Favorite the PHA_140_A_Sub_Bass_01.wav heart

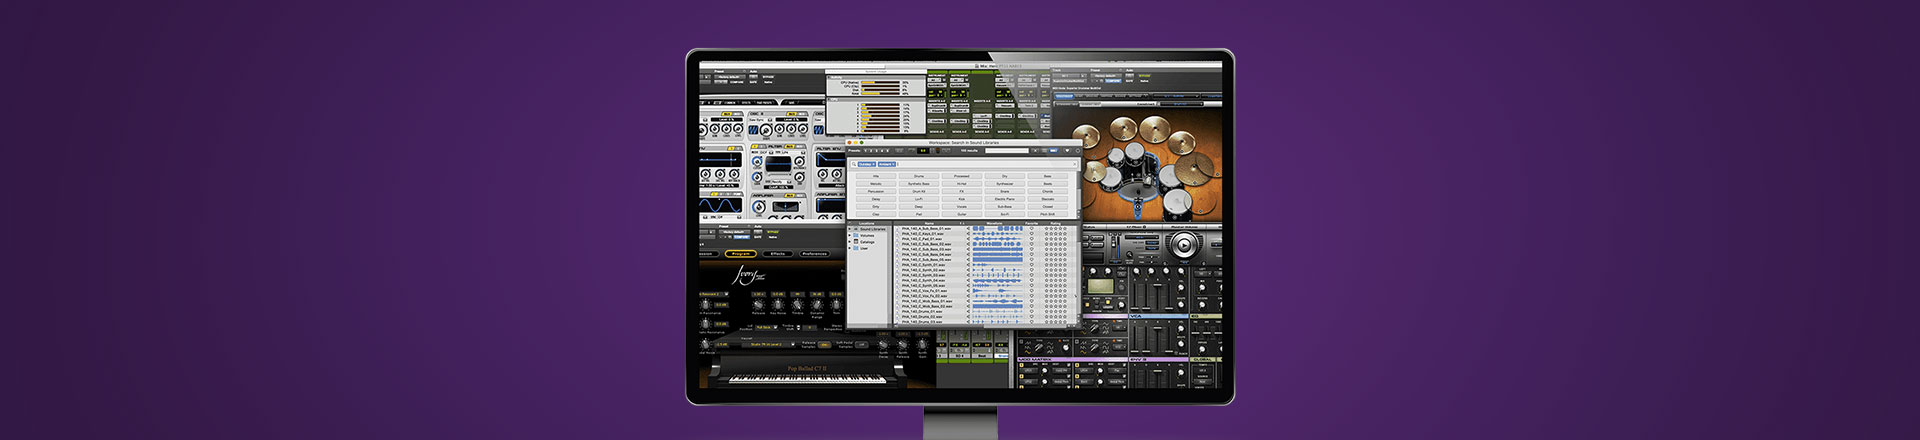(1031, 228)
